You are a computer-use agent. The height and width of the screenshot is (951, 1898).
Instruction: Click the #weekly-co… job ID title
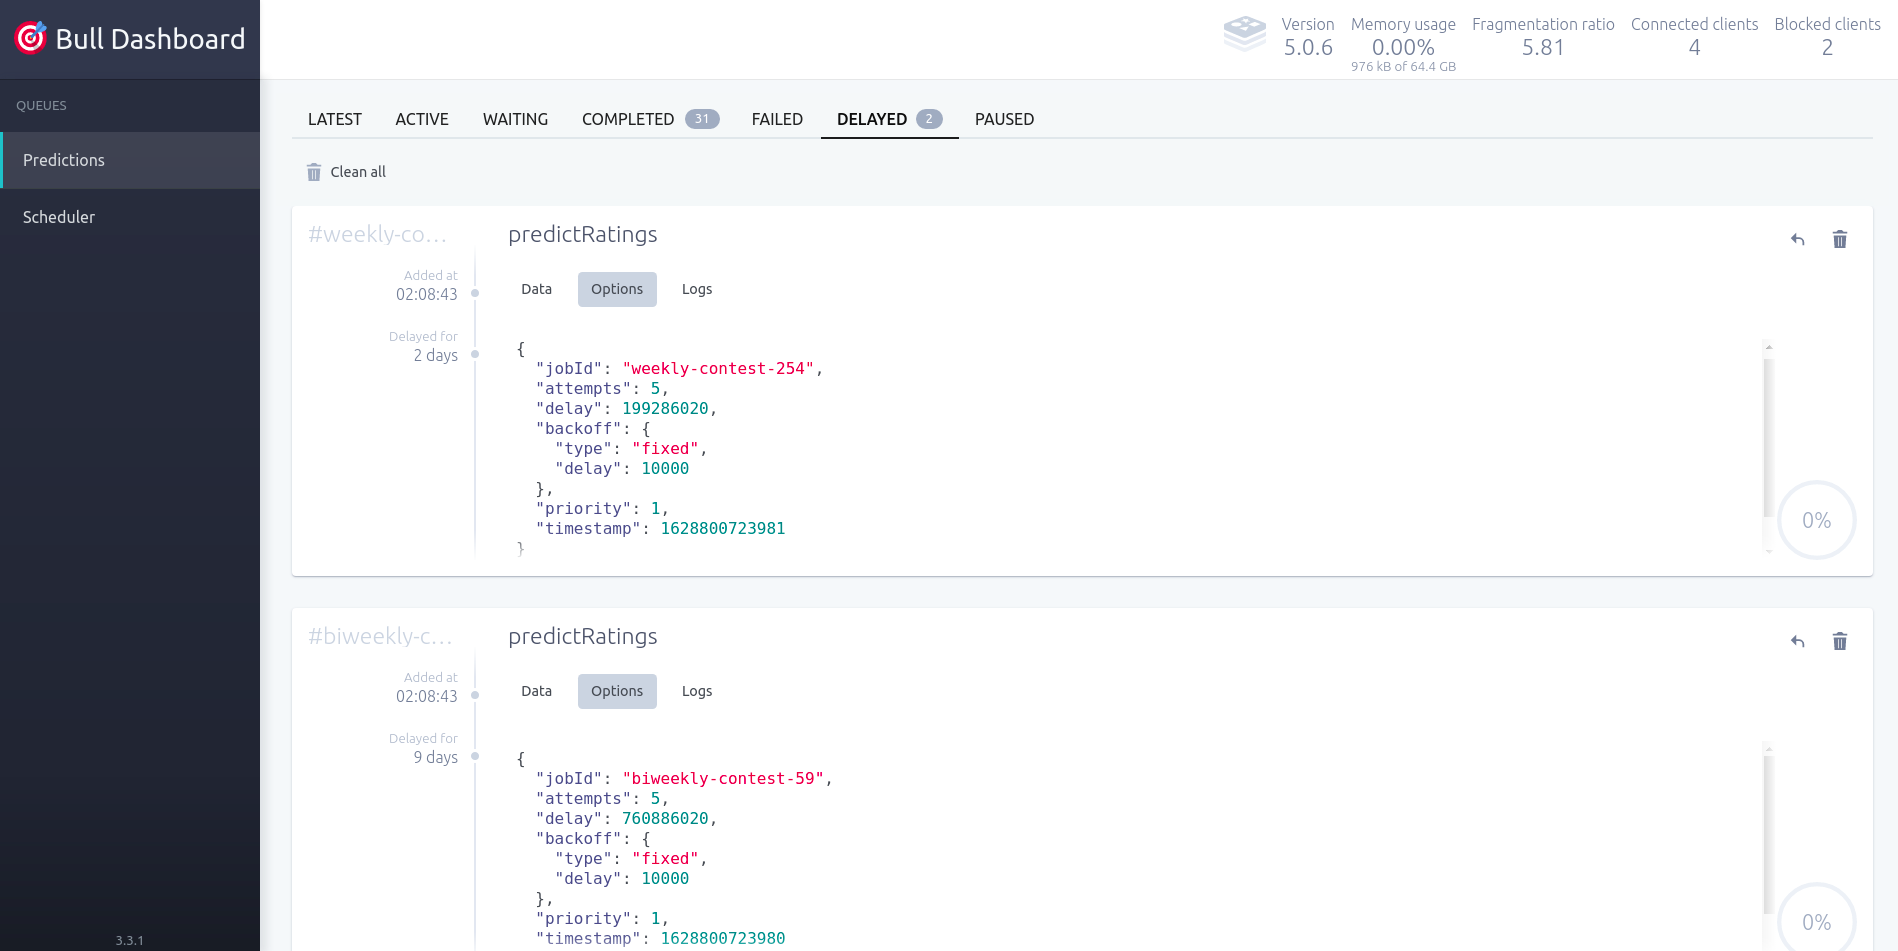click(x=377, y=234)
